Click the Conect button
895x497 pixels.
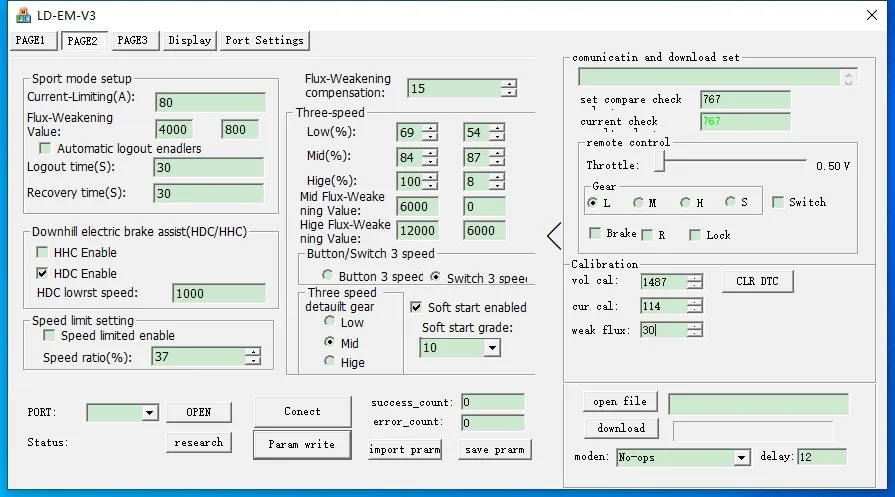click(303, 411)
